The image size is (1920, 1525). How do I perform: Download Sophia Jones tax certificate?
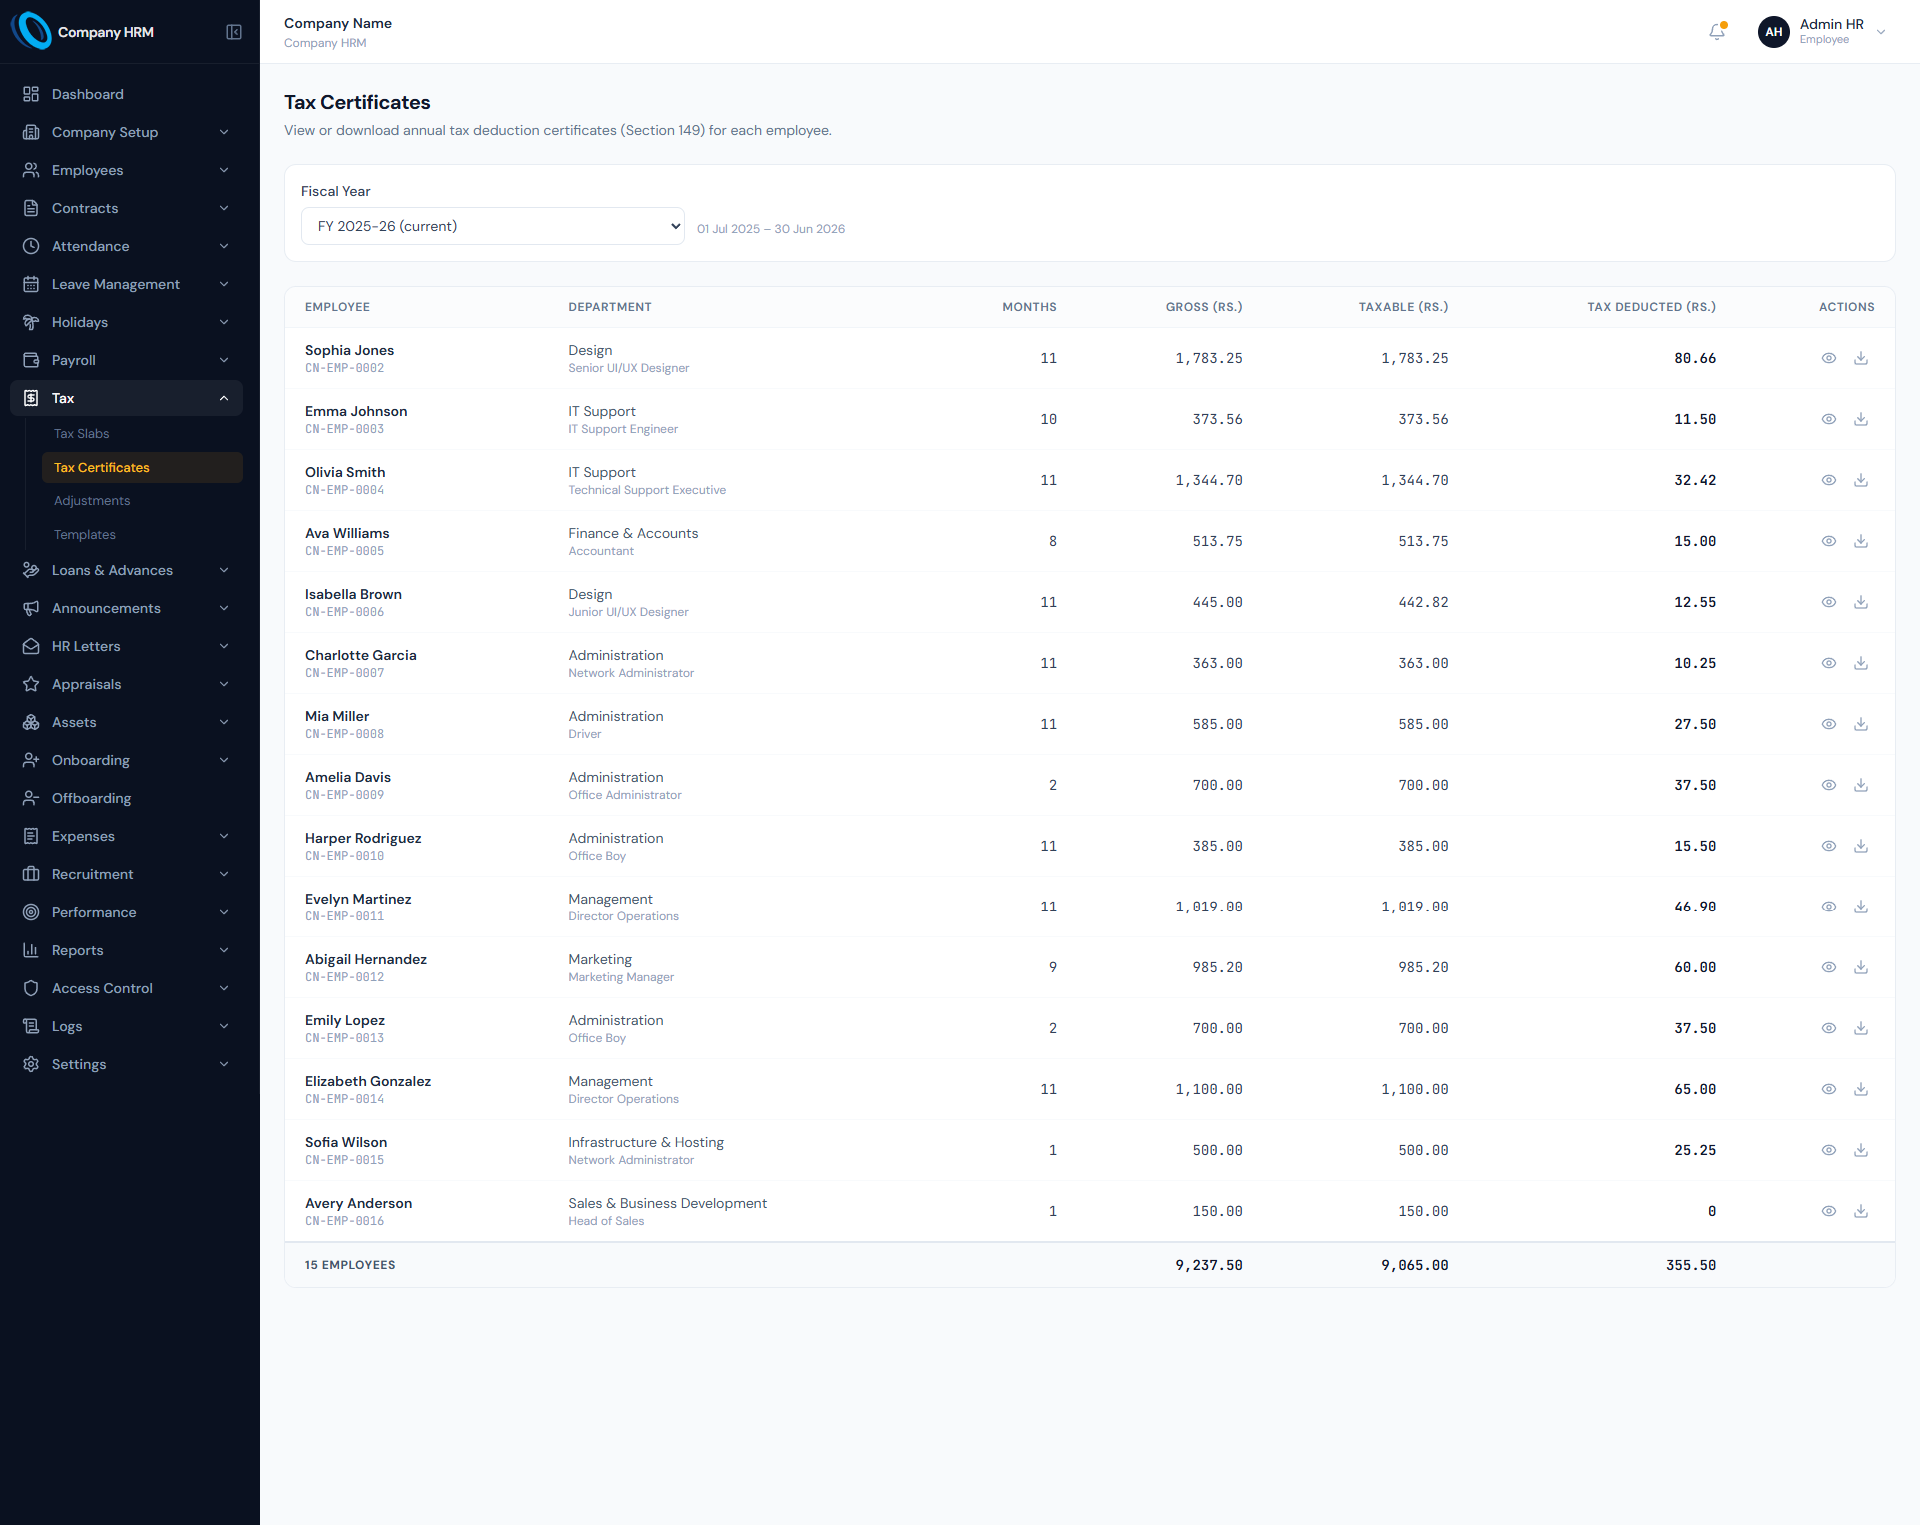pos(1861,358)
